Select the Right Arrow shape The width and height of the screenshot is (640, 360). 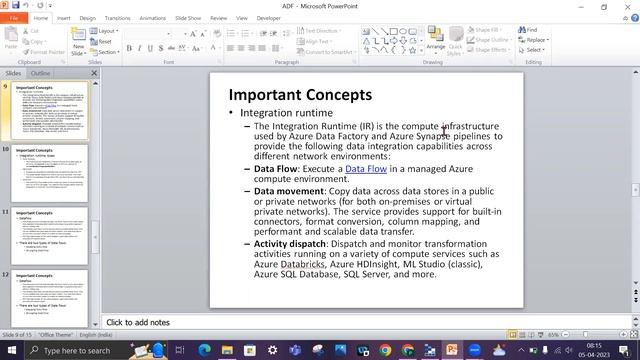click(393, 40)
